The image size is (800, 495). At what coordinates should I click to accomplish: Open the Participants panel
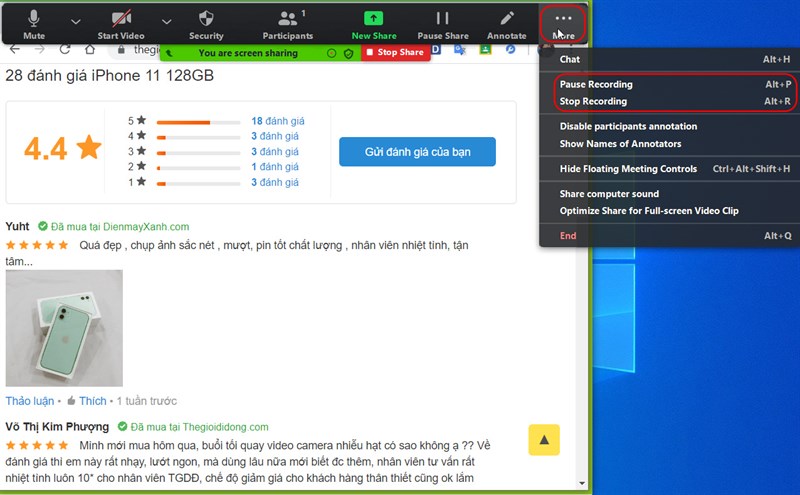(288, 24)
